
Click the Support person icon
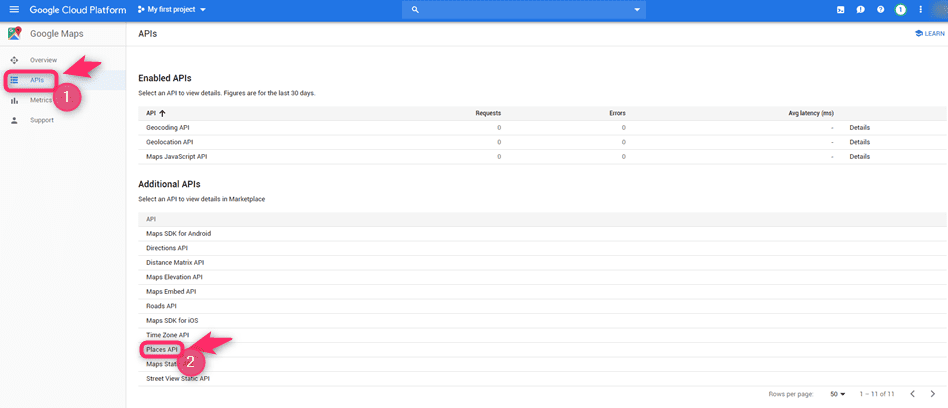click(15, 120)
